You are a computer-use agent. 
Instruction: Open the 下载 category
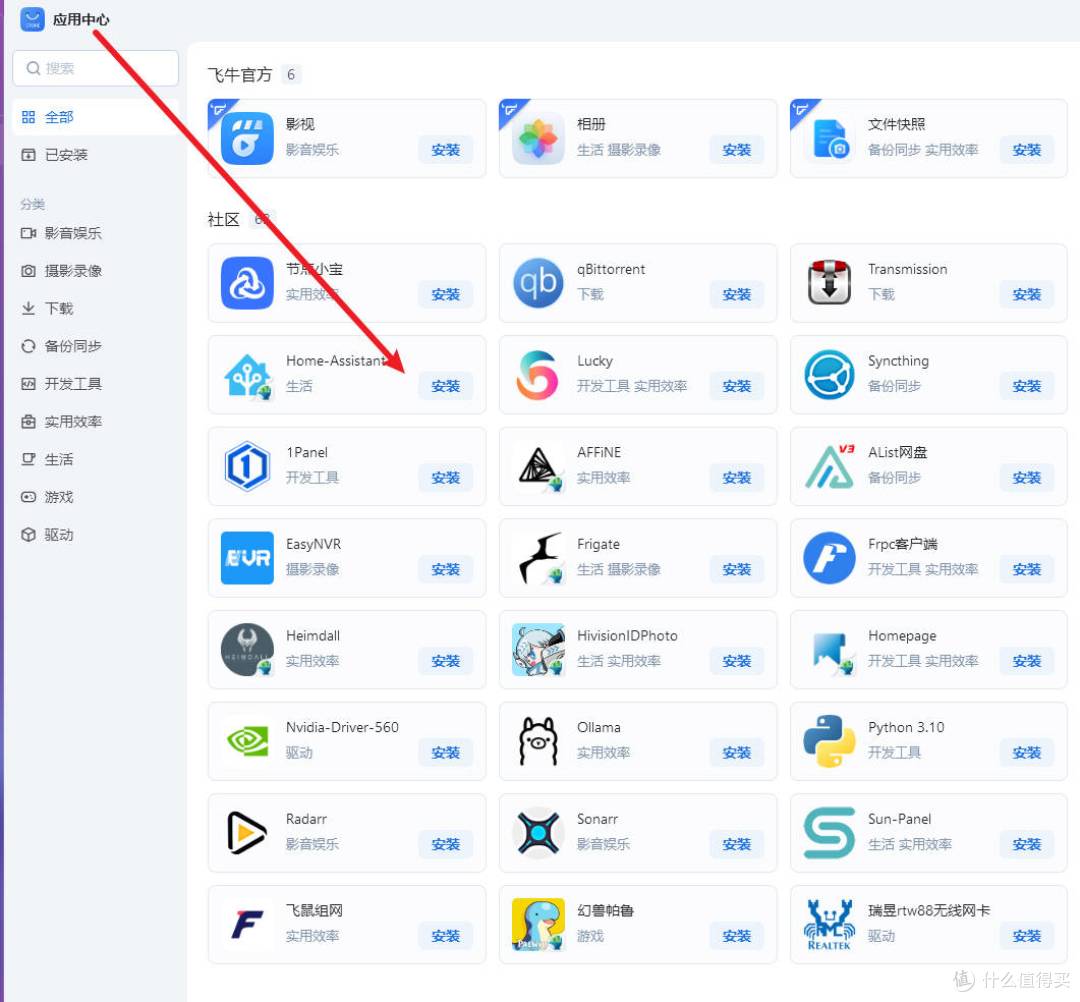click(95, 309)
